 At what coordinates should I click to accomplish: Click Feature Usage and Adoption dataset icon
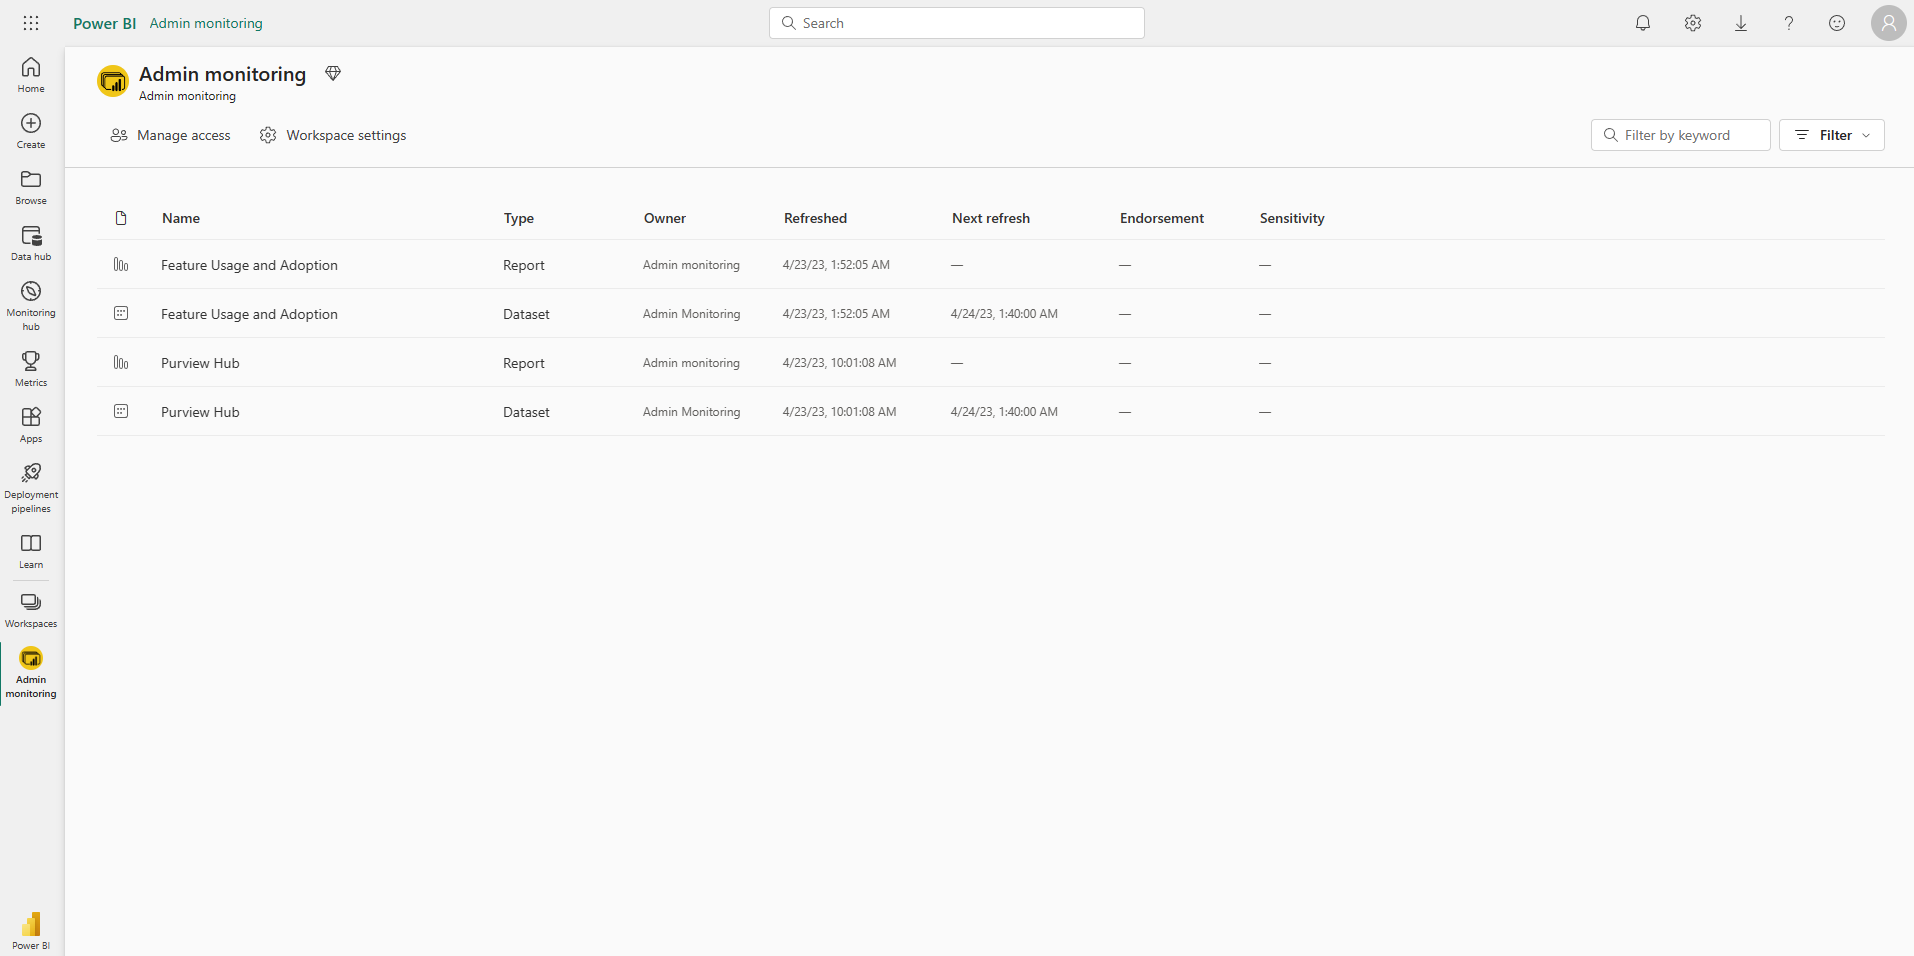pos(121,313)
